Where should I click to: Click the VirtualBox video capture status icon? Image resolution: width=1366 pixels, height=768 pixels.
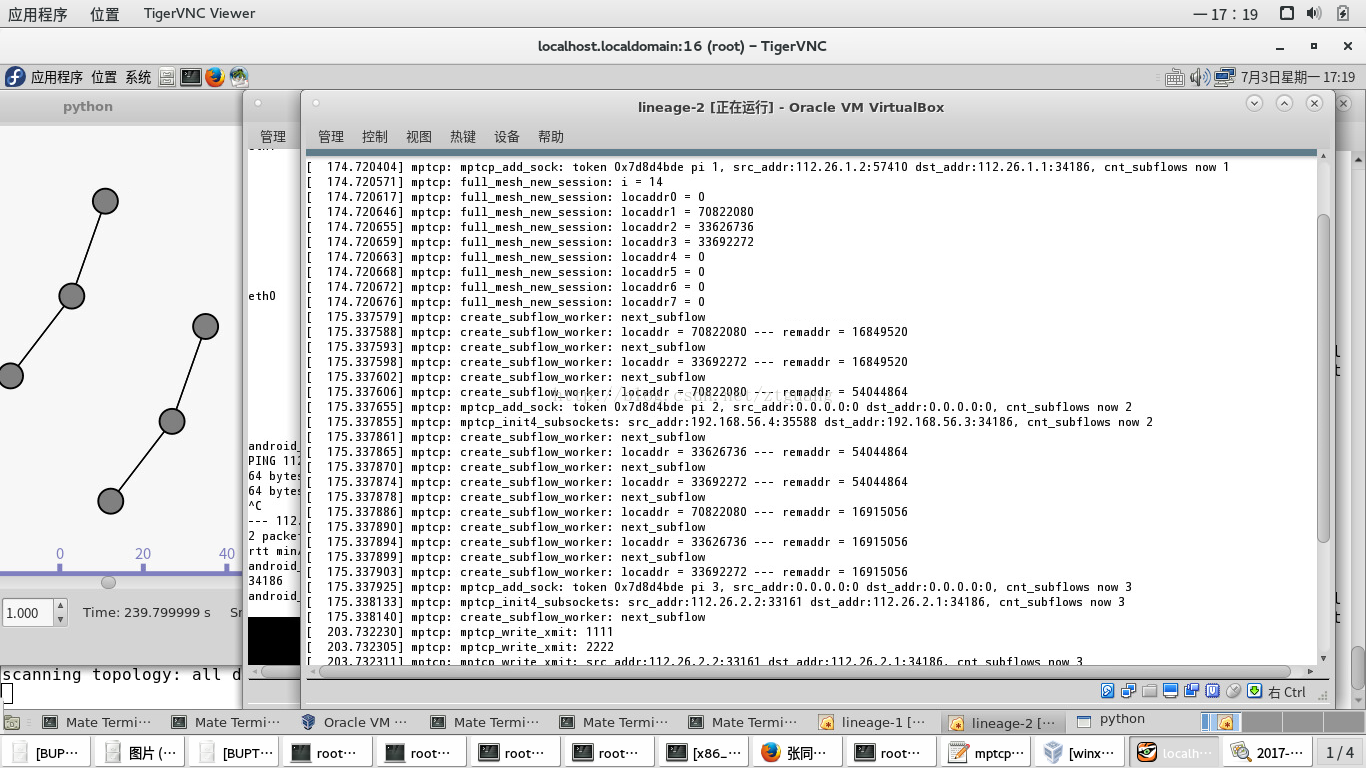click(x=1192, y=691)
